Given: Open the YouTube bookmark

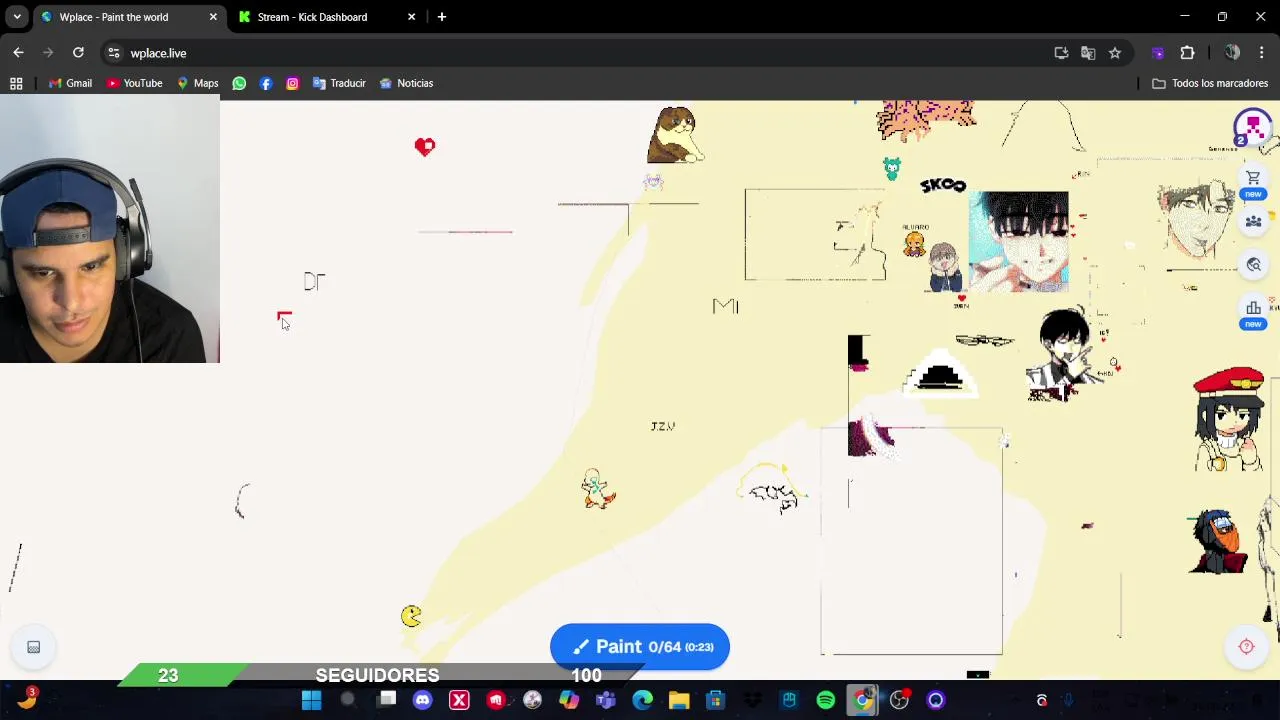Looking at the screenshot, I should click(134, 83).
